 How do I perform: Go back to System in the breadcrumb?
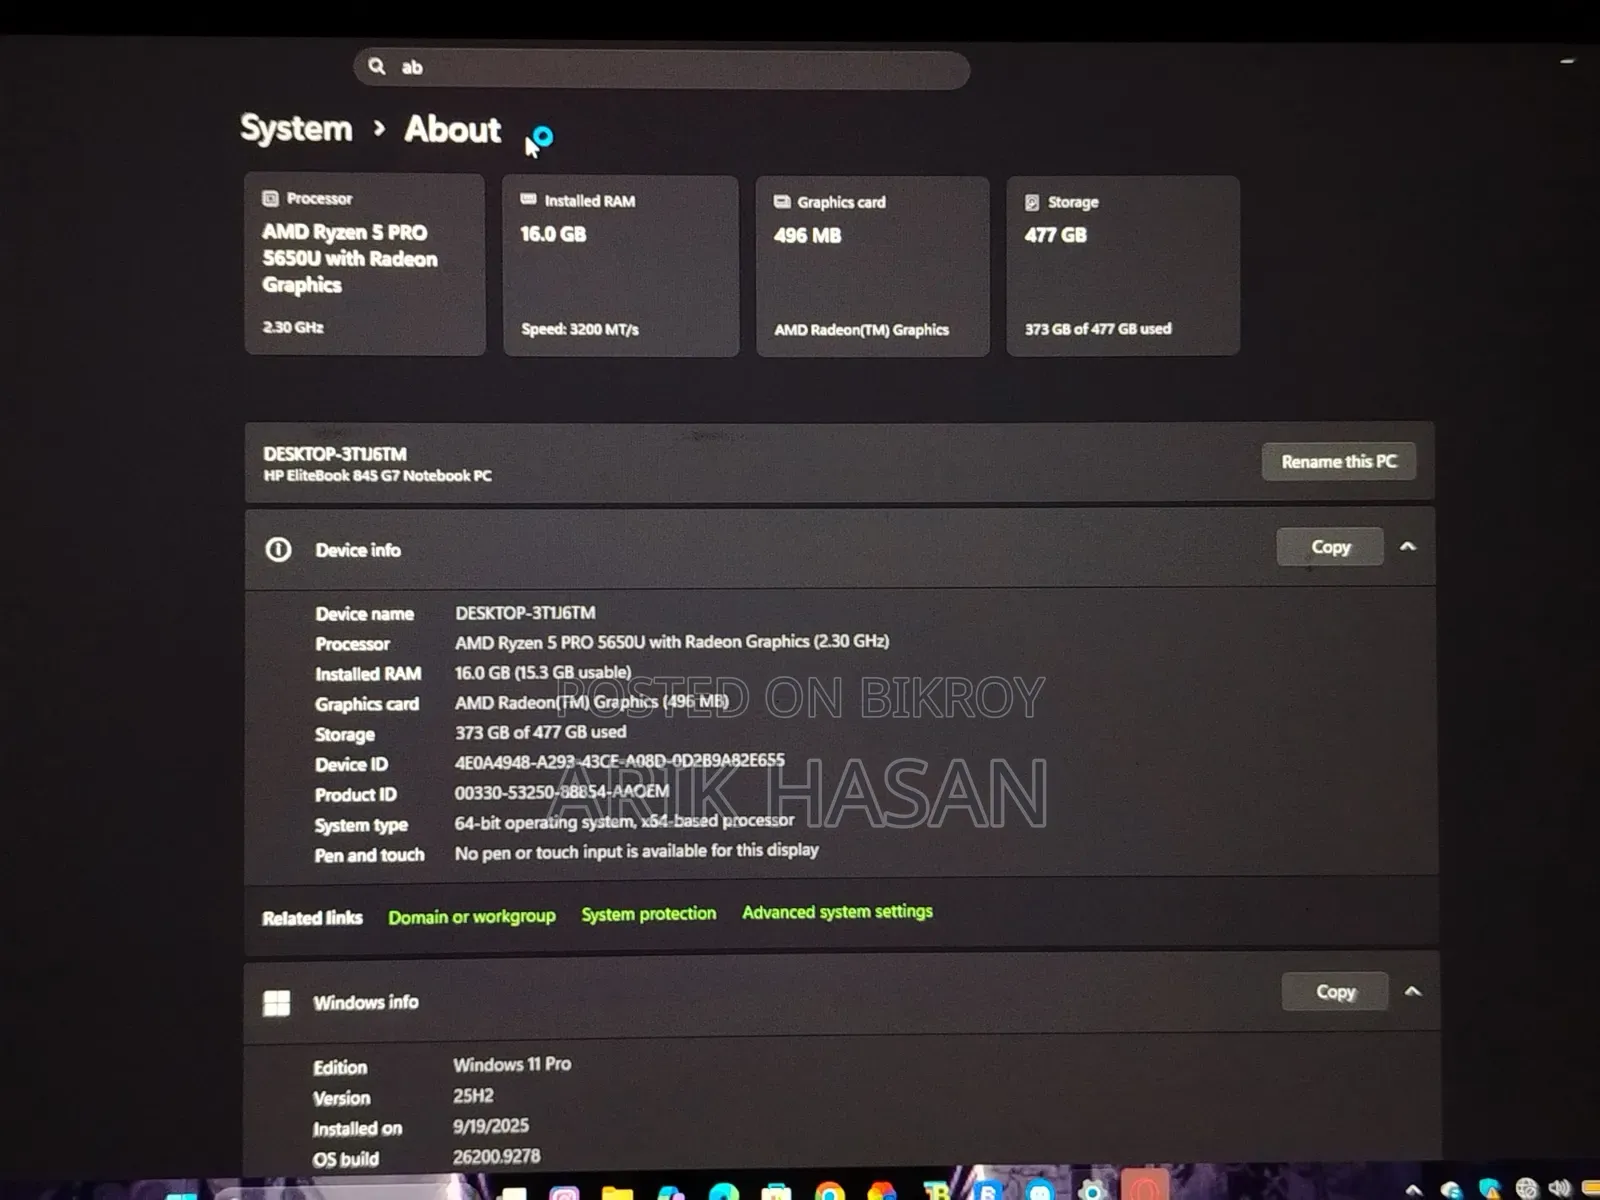click(x=296, y=128)
